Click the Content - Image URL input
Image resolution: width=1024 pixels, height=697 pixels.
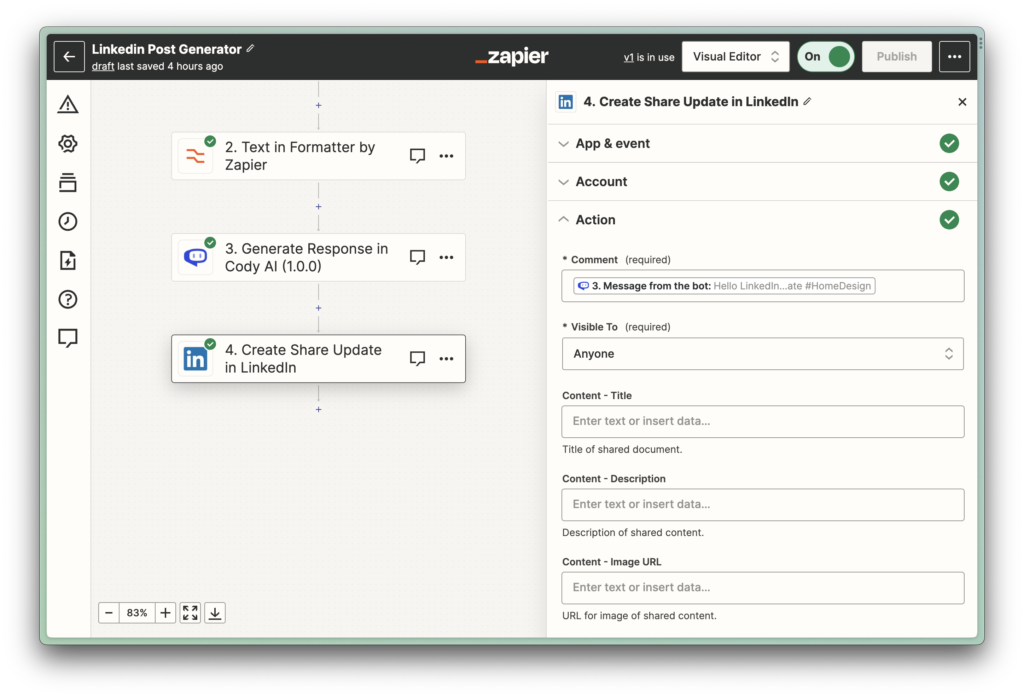[763, 587]
